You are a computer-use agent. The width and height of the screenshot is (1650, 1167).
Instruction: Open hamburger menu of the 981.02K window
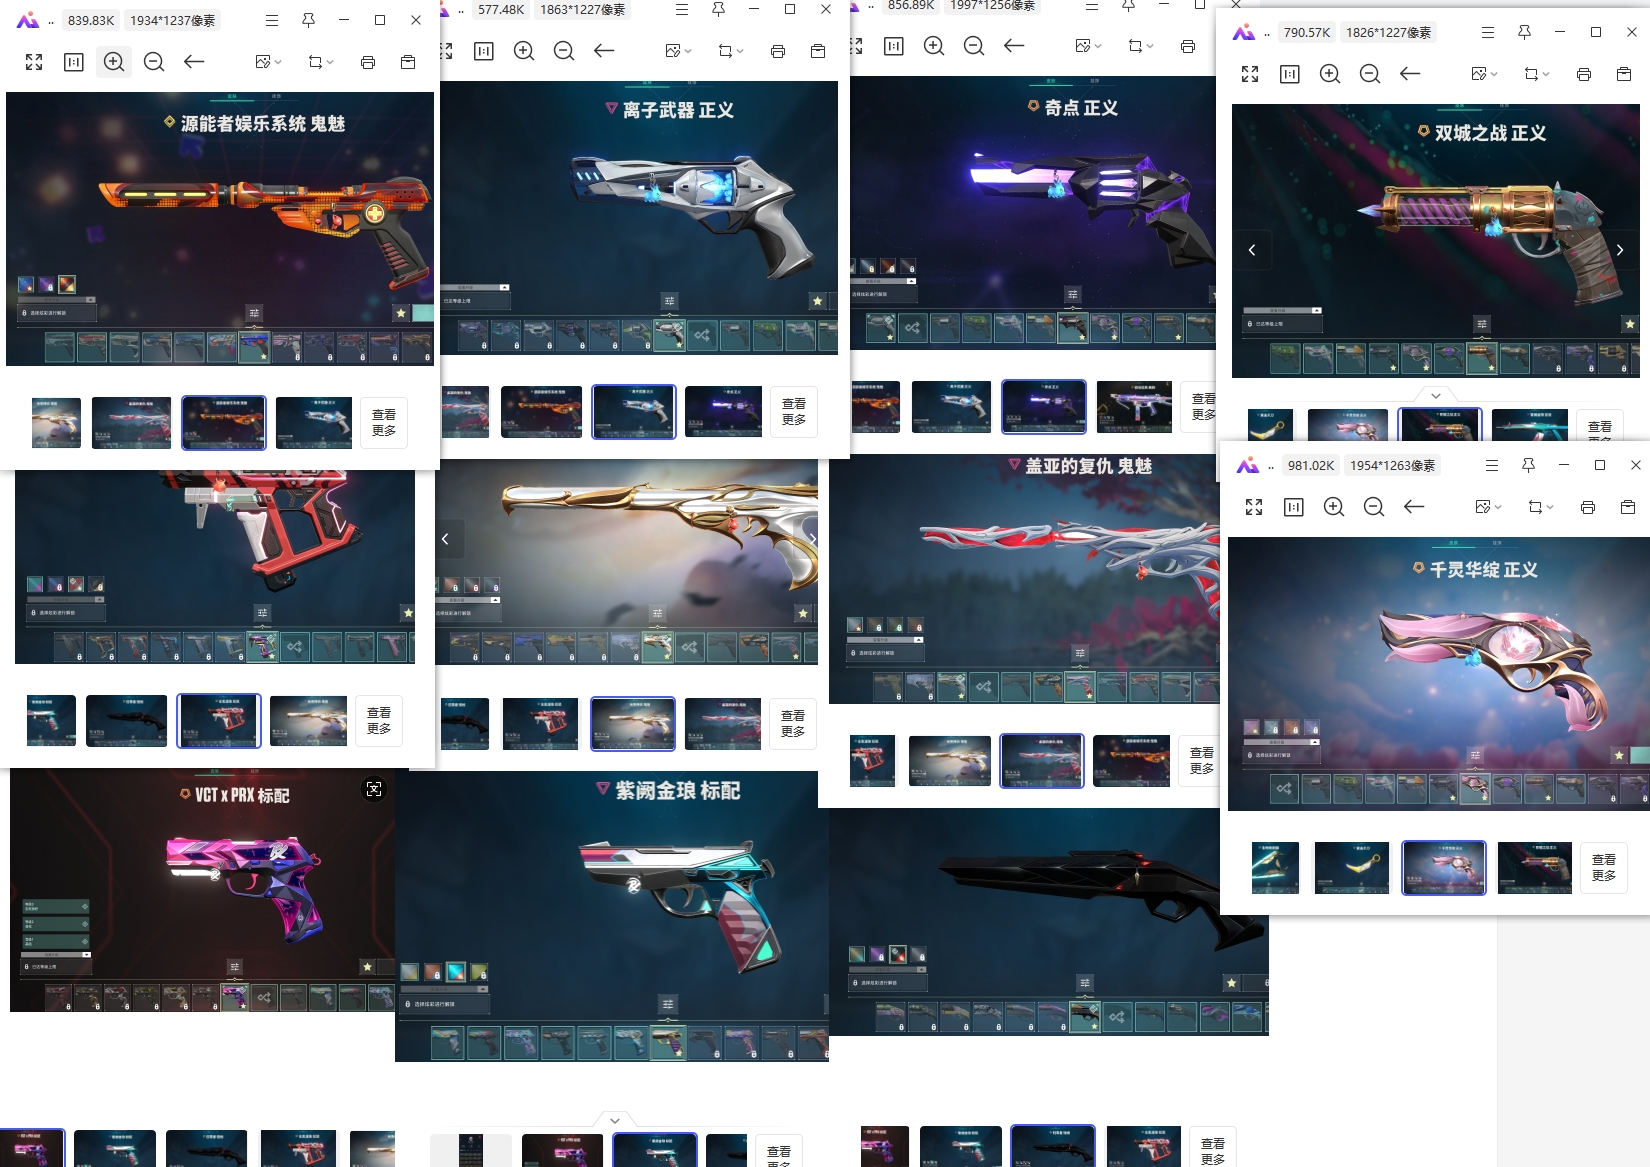(1492, 465)
